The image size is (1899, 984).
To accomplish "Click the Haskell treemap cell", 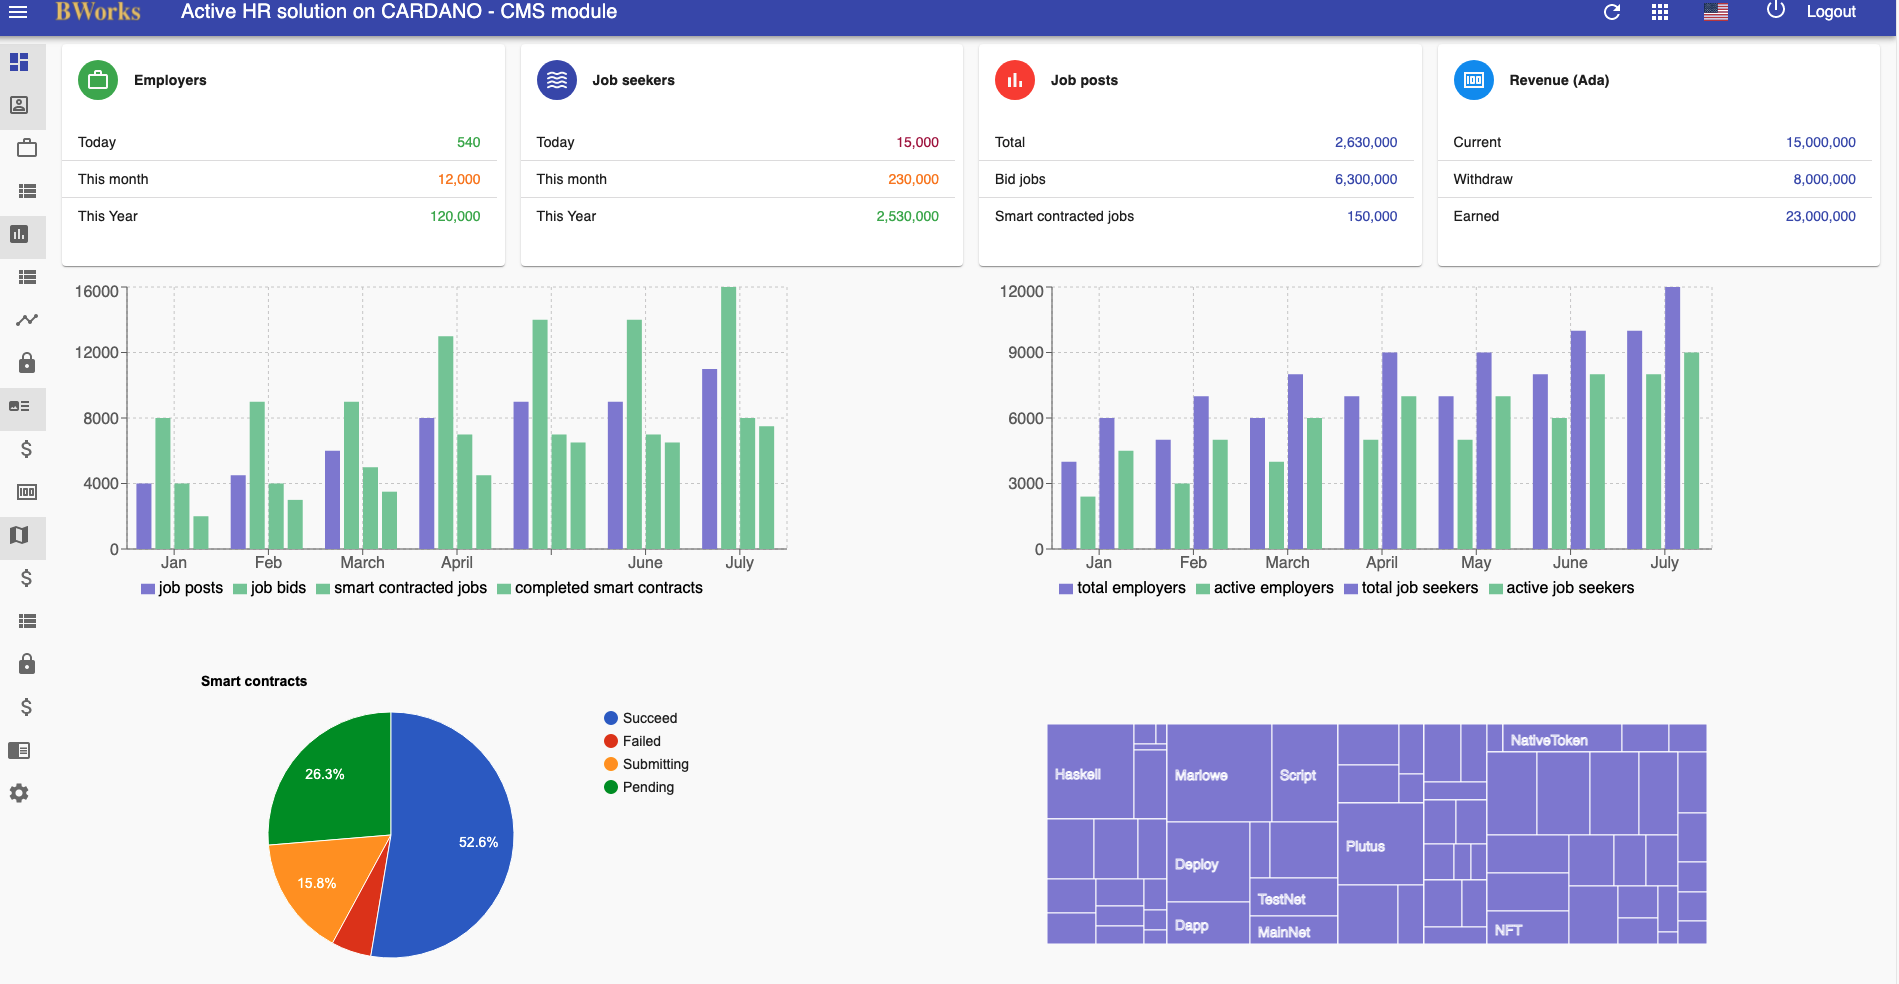I will pos(1090,772).
